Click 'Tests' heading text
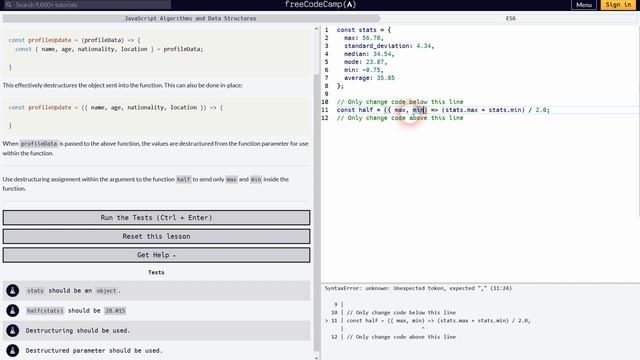 coord(156,272)
